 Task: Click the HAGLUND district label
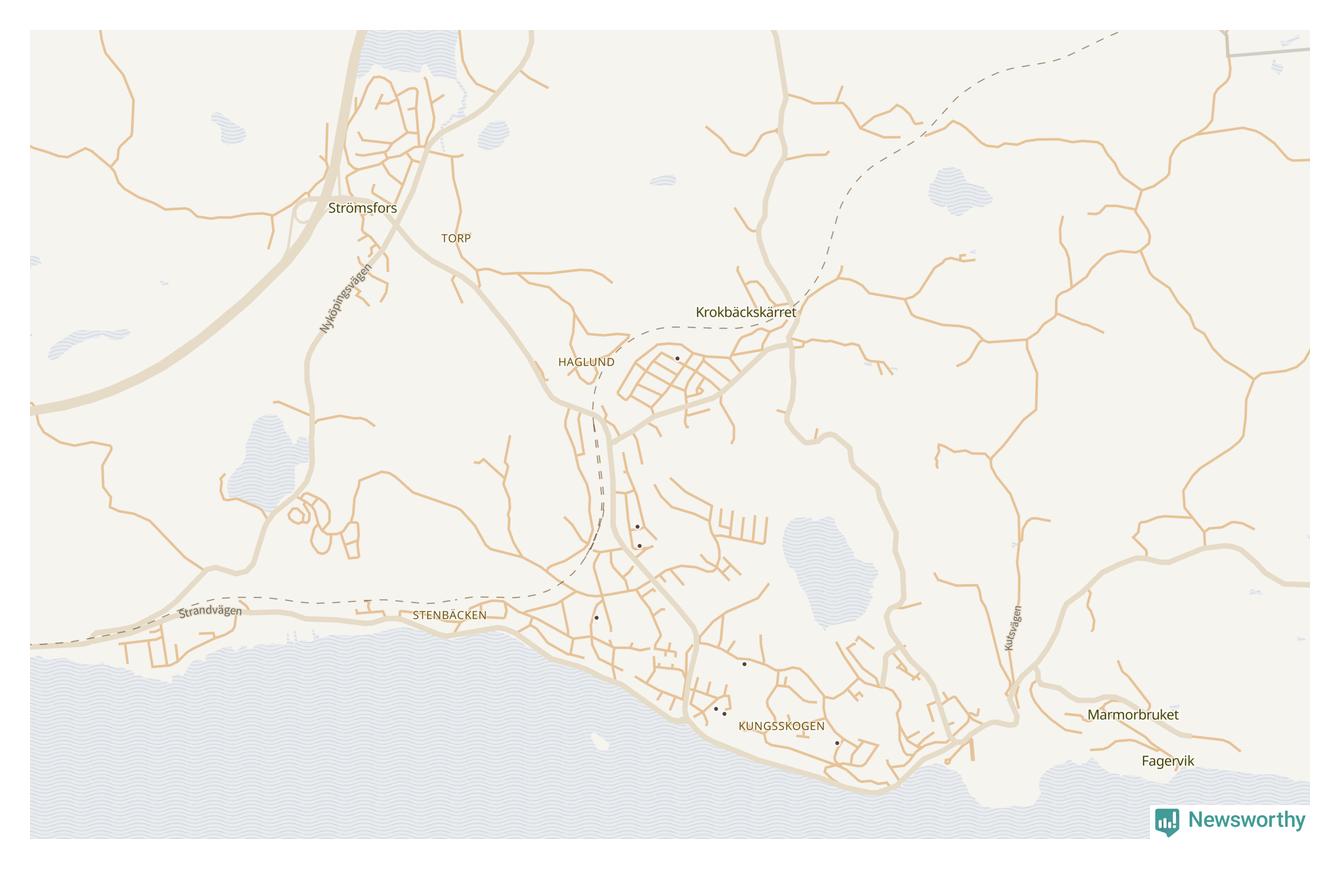586,362
